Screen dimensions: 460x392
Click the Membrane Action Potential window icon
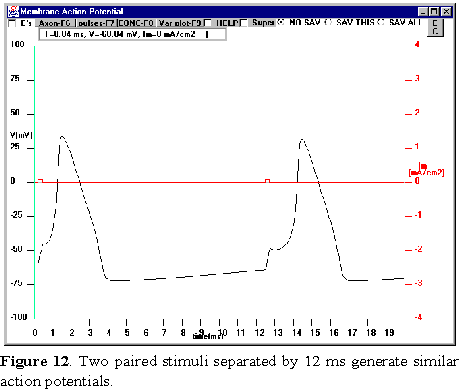(x=13, y=12)
